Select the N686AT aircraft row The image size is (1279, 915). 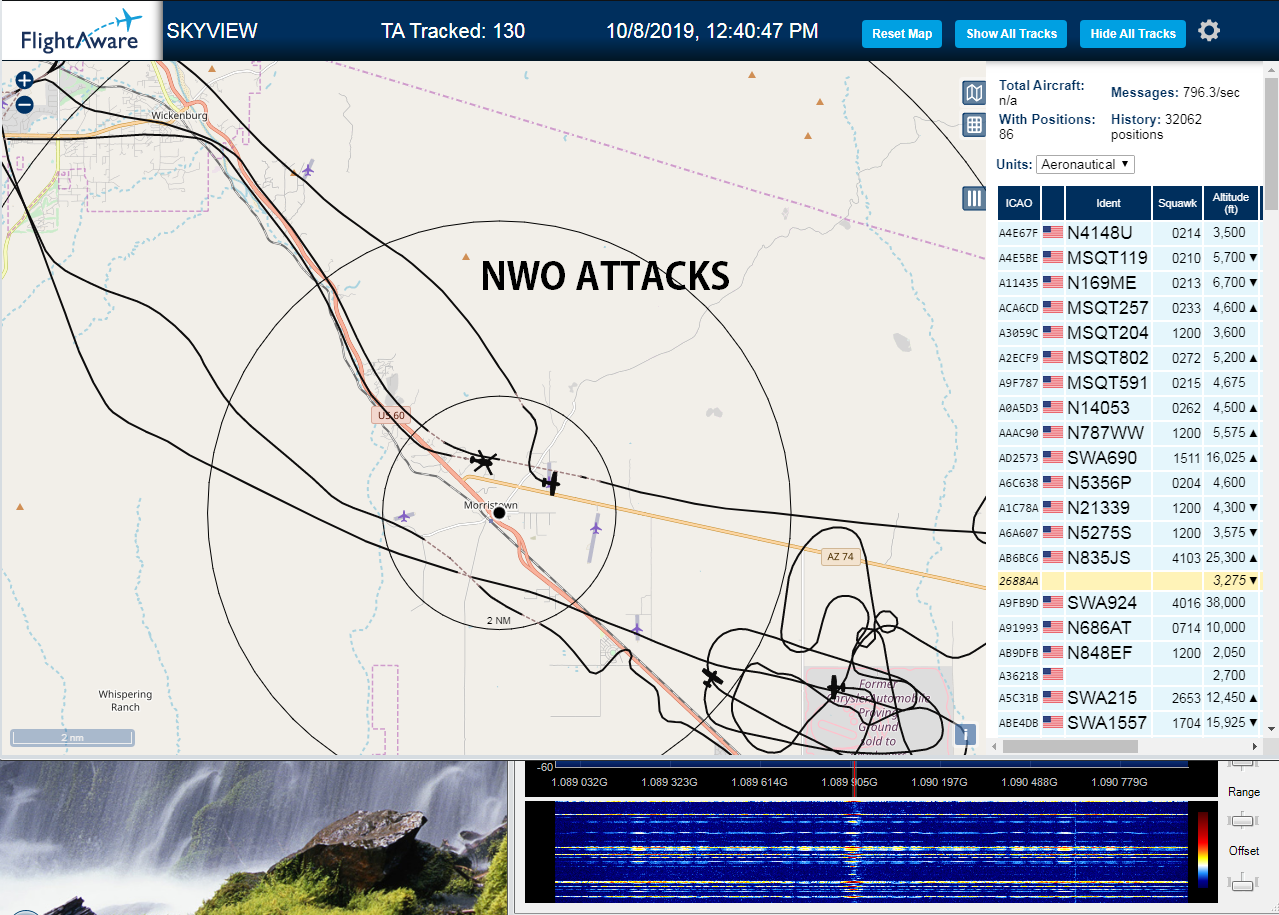(1130, 627)
